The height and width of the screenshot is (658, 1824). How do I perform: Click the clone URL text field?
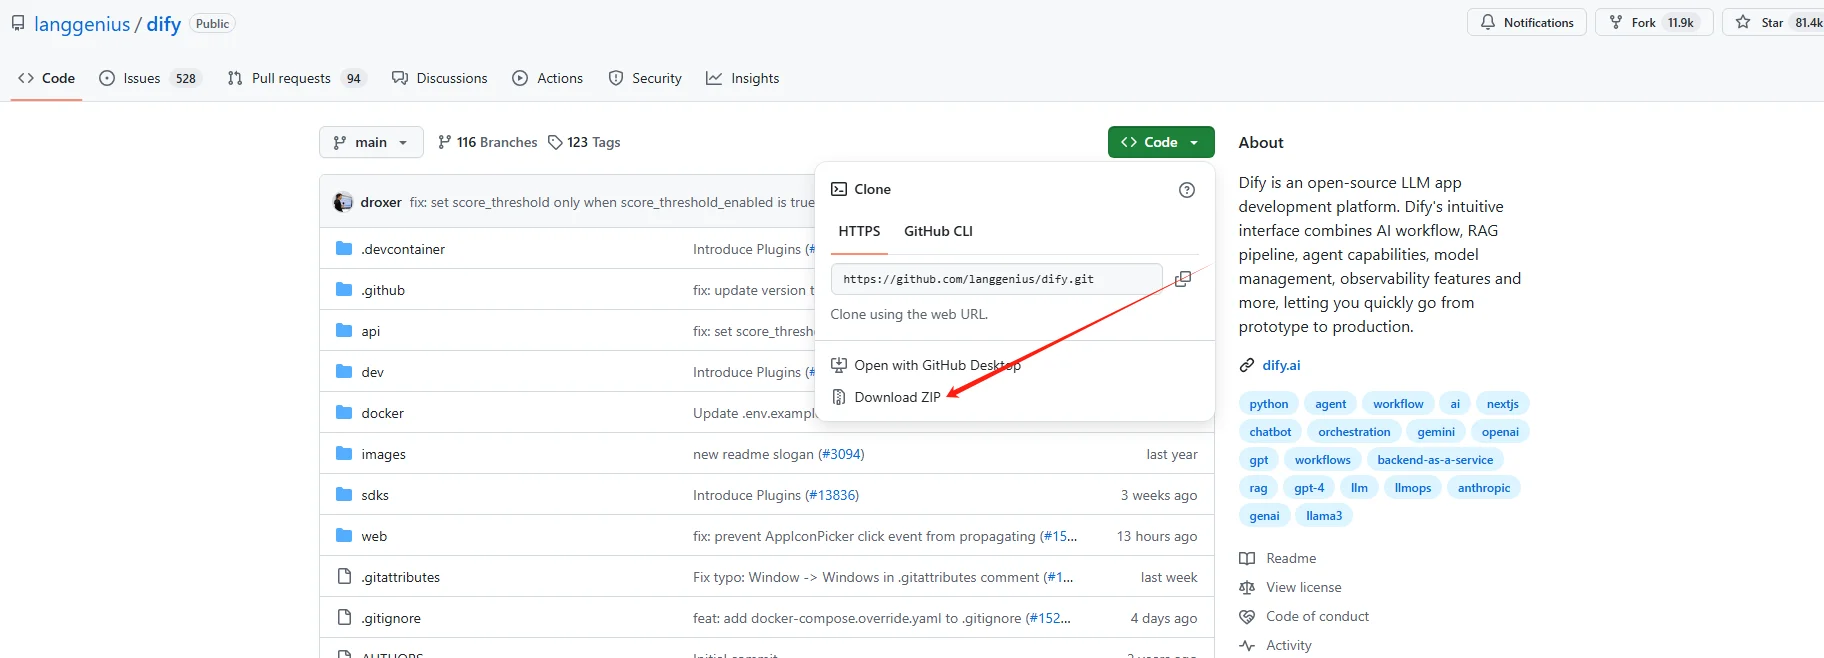(996, 279)
